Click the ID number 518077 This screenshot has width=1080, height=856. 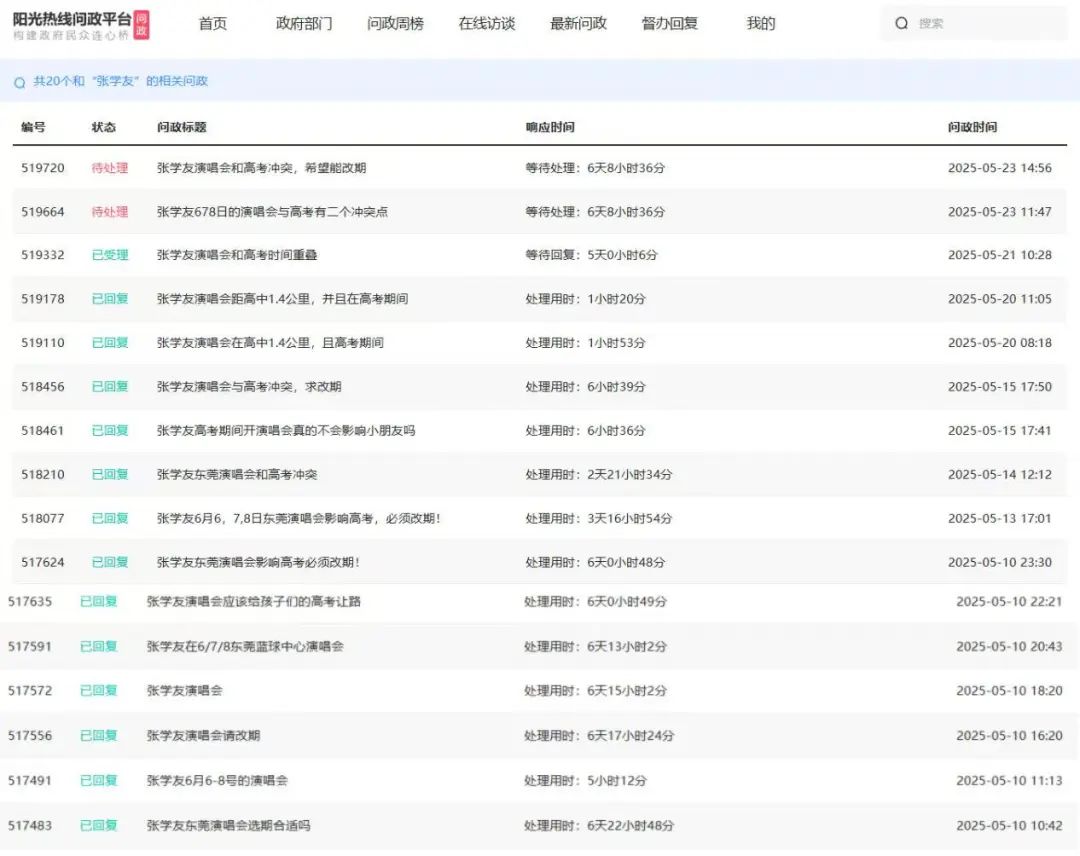point(43,518)
